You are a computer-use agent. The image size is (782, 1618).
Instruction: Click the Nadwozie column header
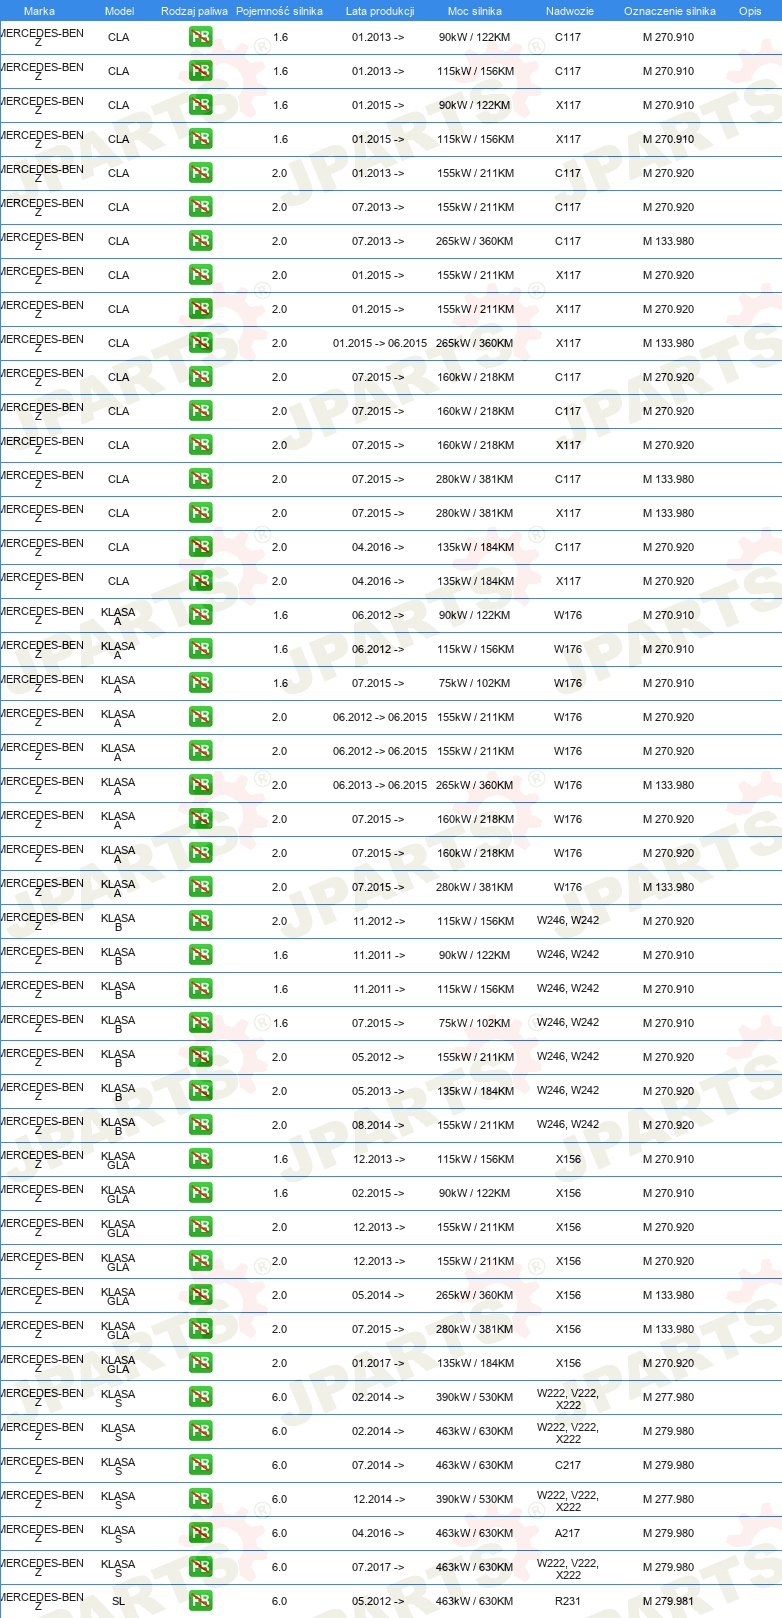[x=570, y=11]
